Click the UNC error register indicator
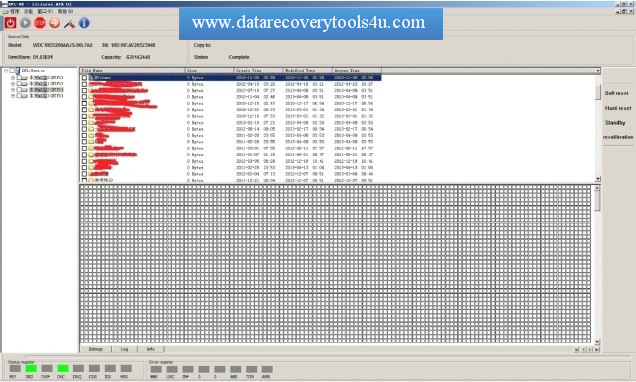 [172, 369]
